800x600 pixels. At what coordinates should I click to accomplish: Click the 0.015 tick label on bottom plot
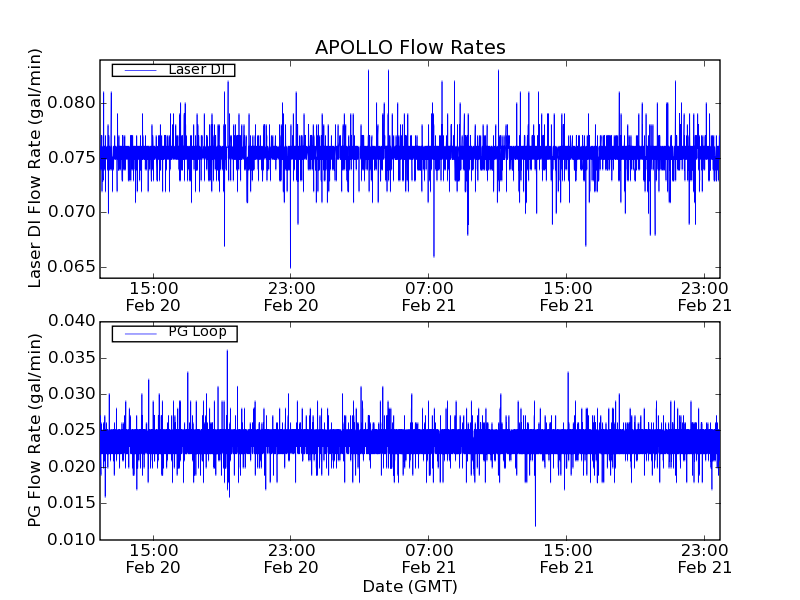click(x=71, y=503)
